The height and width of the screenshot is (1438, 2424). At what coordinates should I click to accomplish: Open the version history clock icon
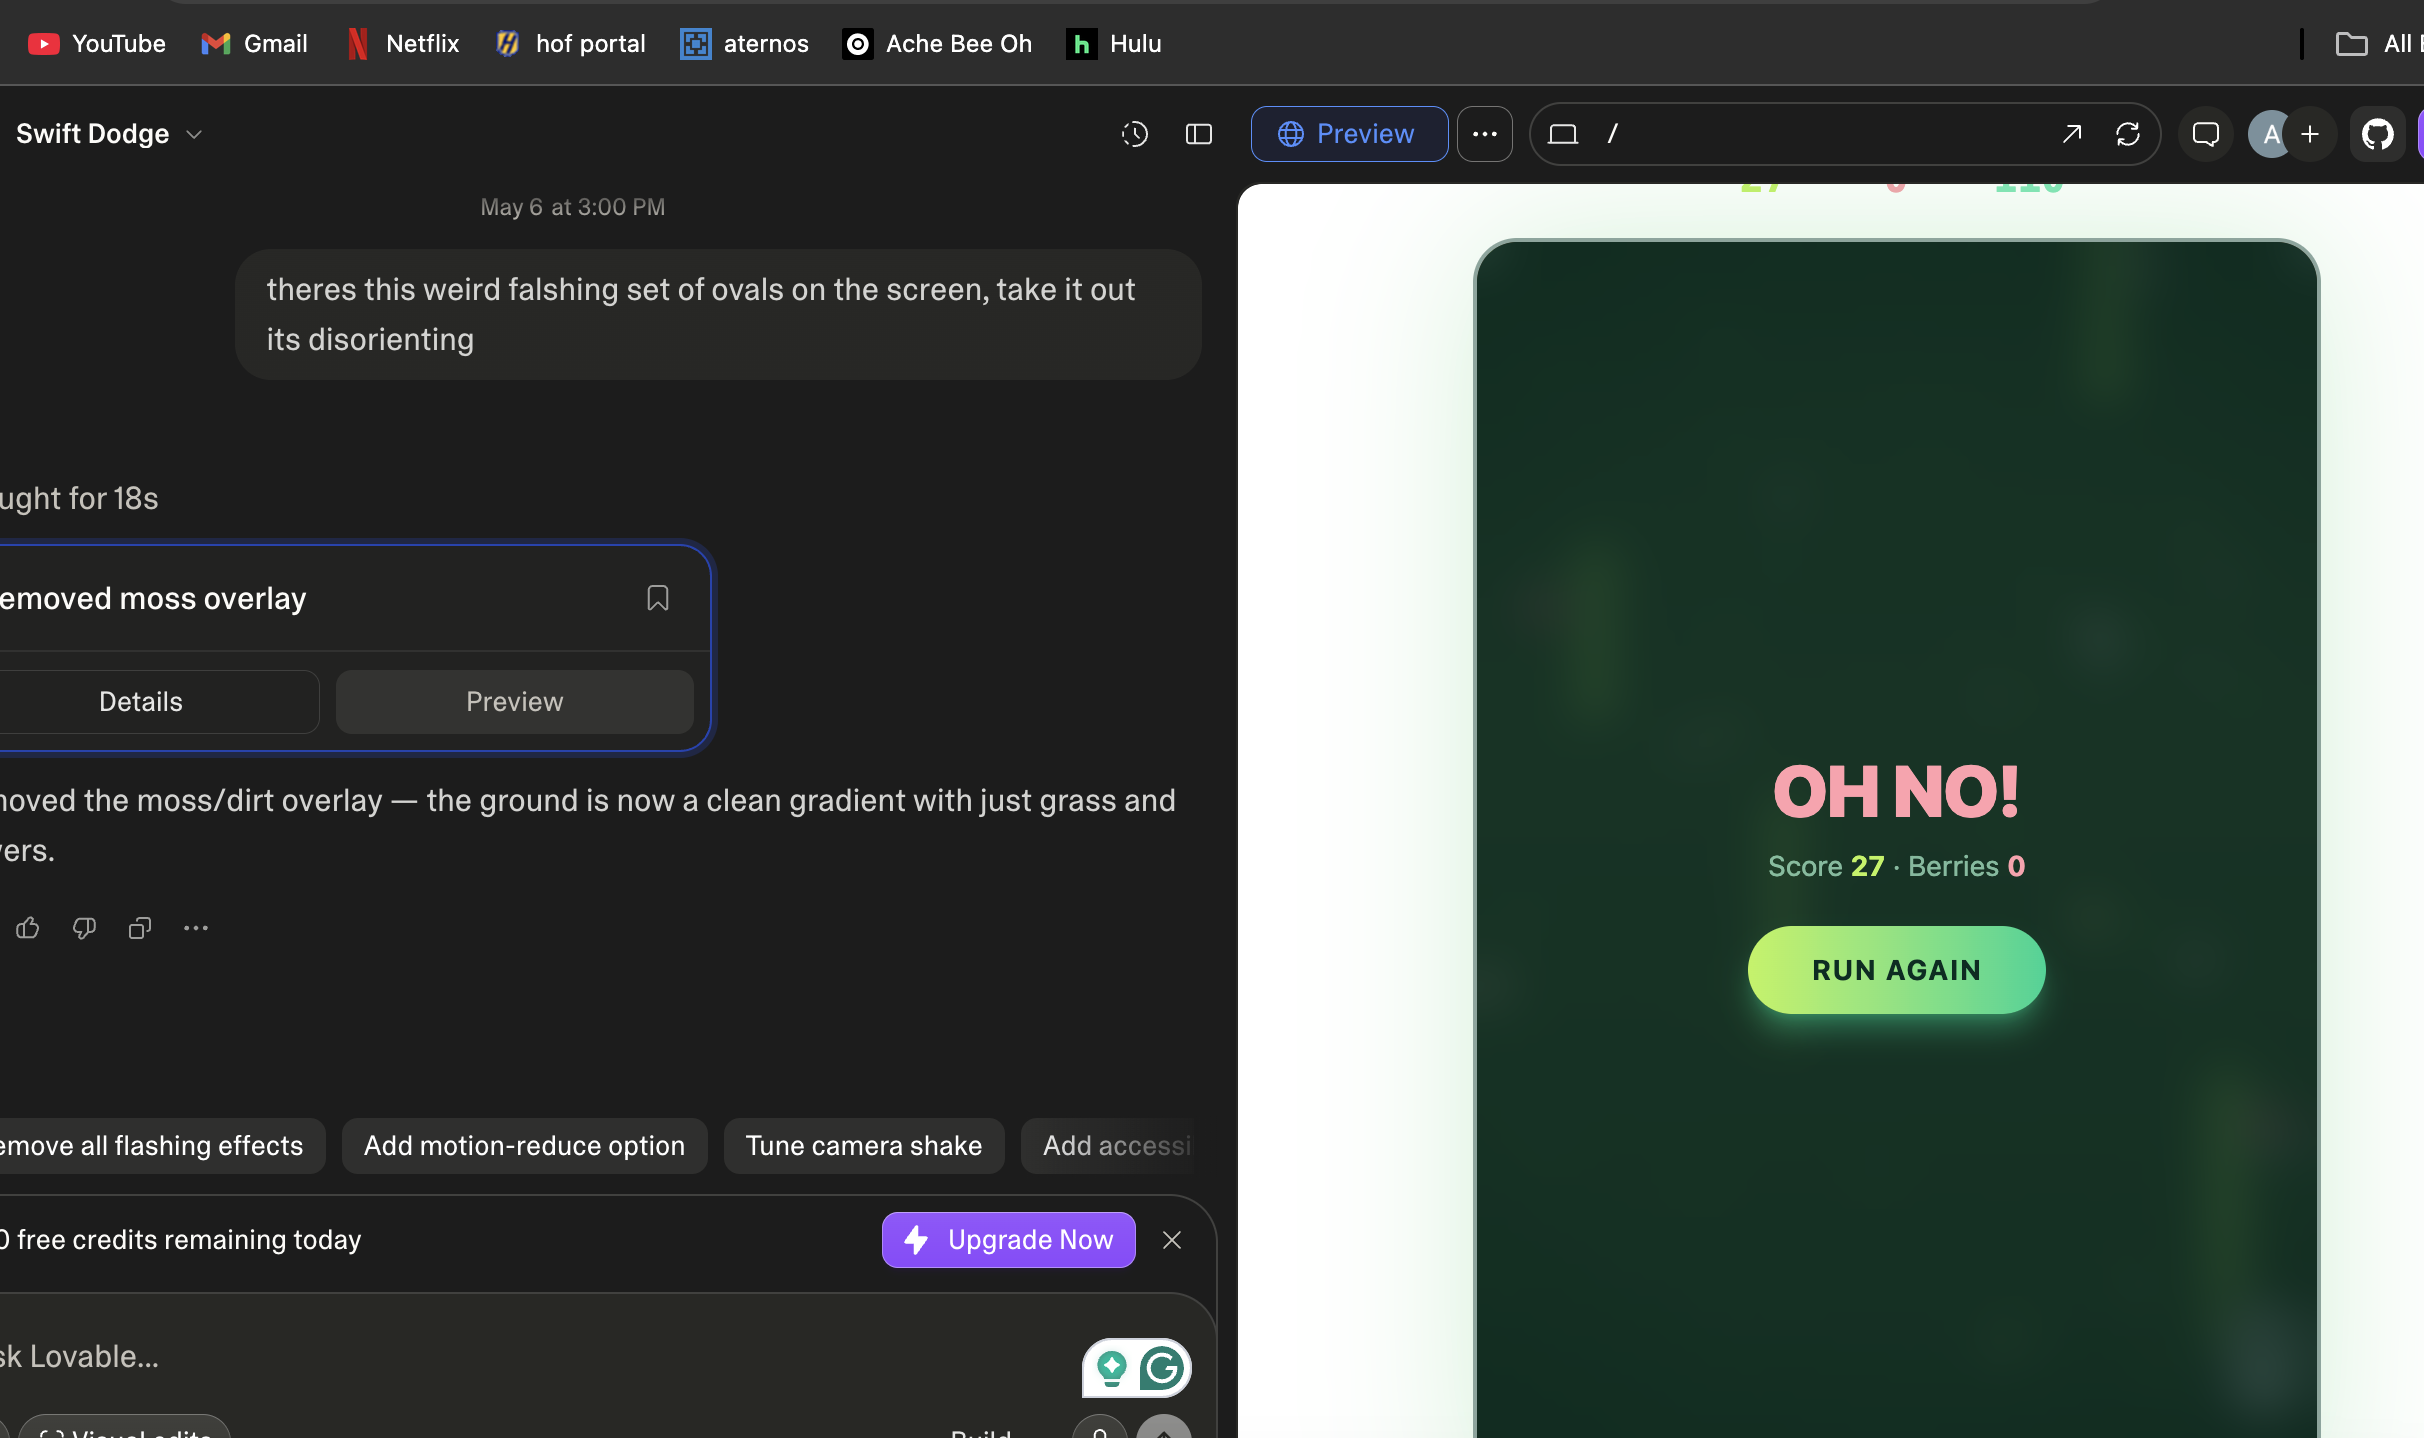1134,134
